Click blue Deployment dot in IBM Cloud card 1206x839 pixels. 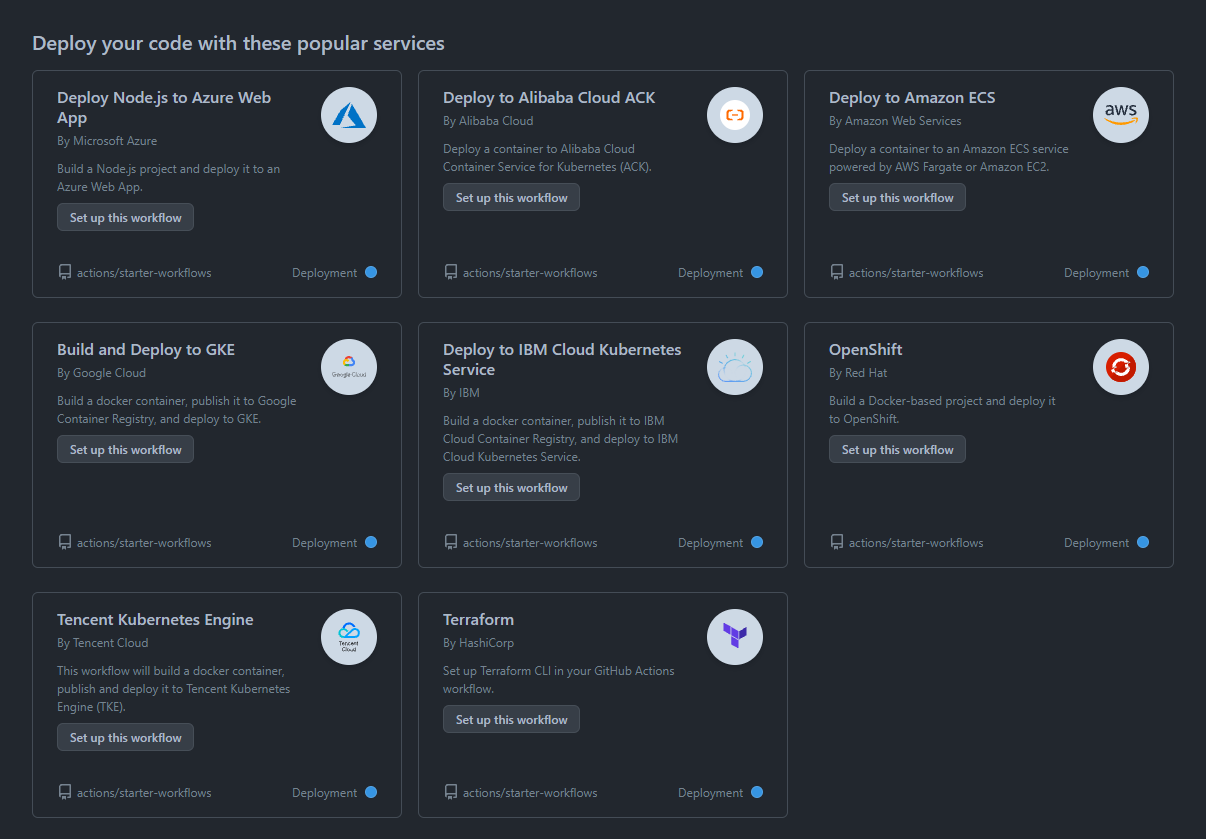(x=757, y=542)
